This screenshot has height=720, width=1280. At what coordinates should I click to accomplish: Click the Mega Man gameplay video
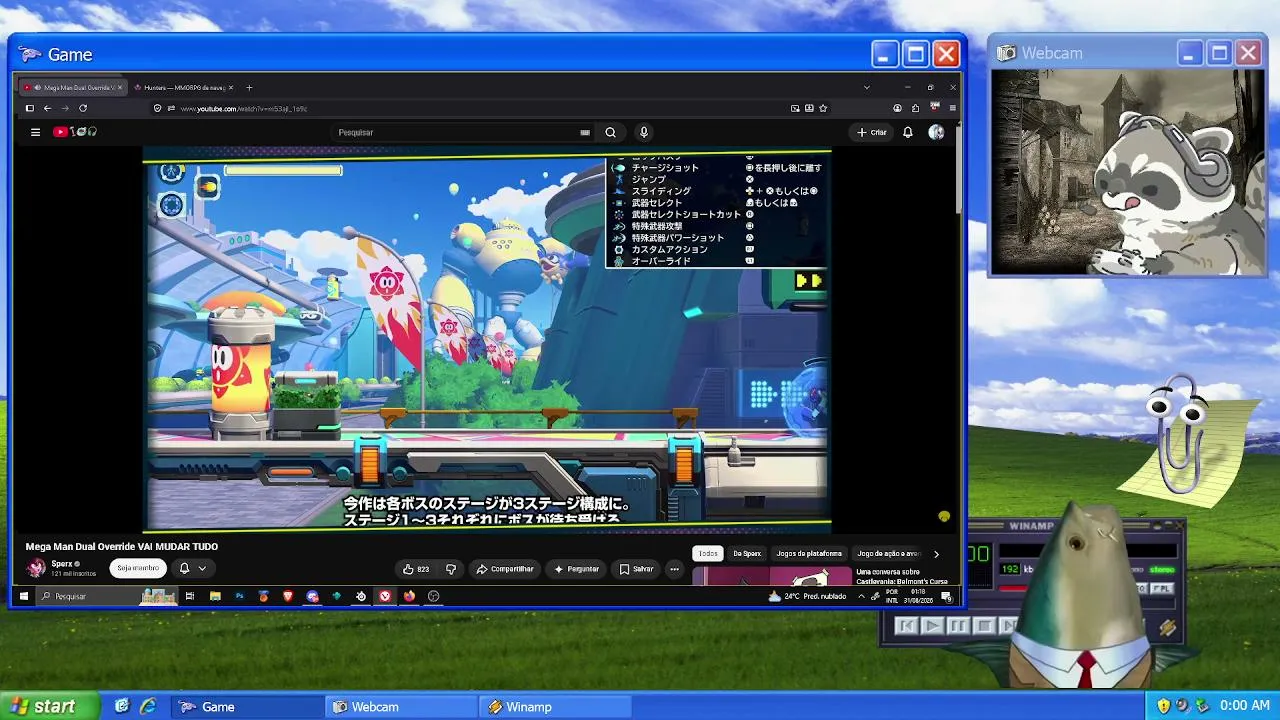click(x=487, y=340)
